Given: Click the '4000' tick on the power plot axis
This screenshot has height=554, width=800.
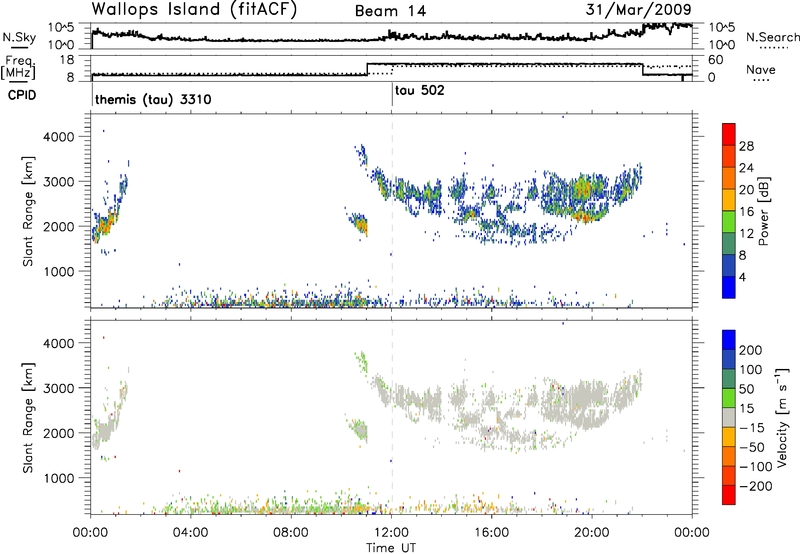Looking at the screenshot, I should pos(58,137).
